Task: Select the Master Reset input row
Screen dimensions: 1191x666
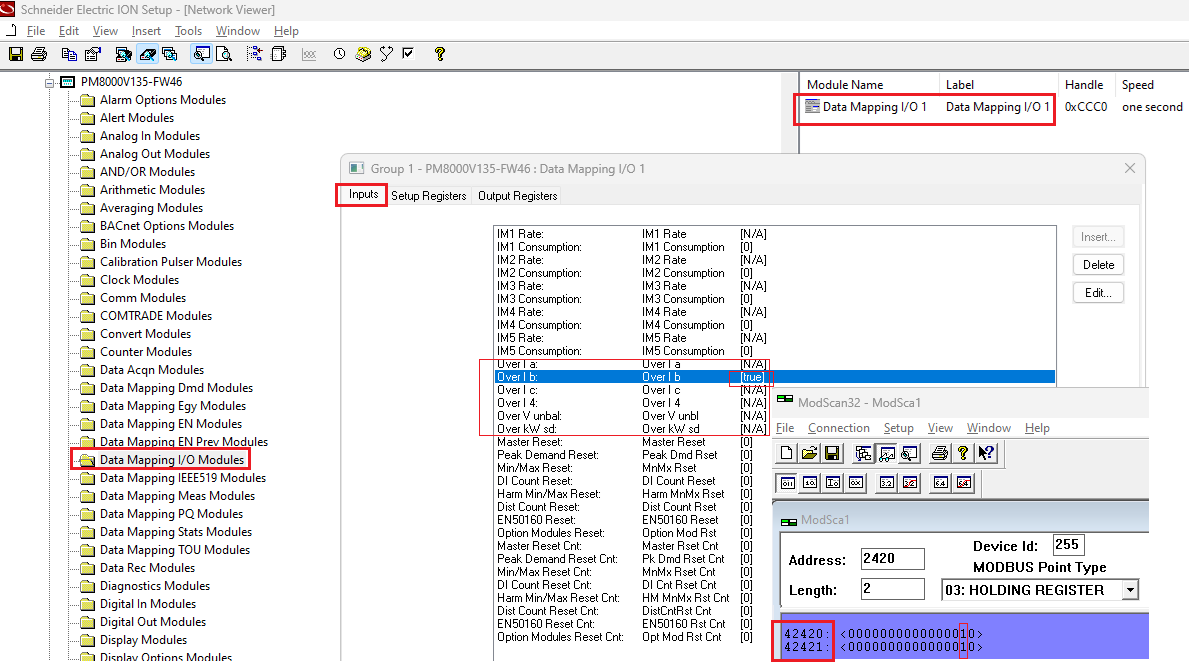Action: (x=774, y=442)
